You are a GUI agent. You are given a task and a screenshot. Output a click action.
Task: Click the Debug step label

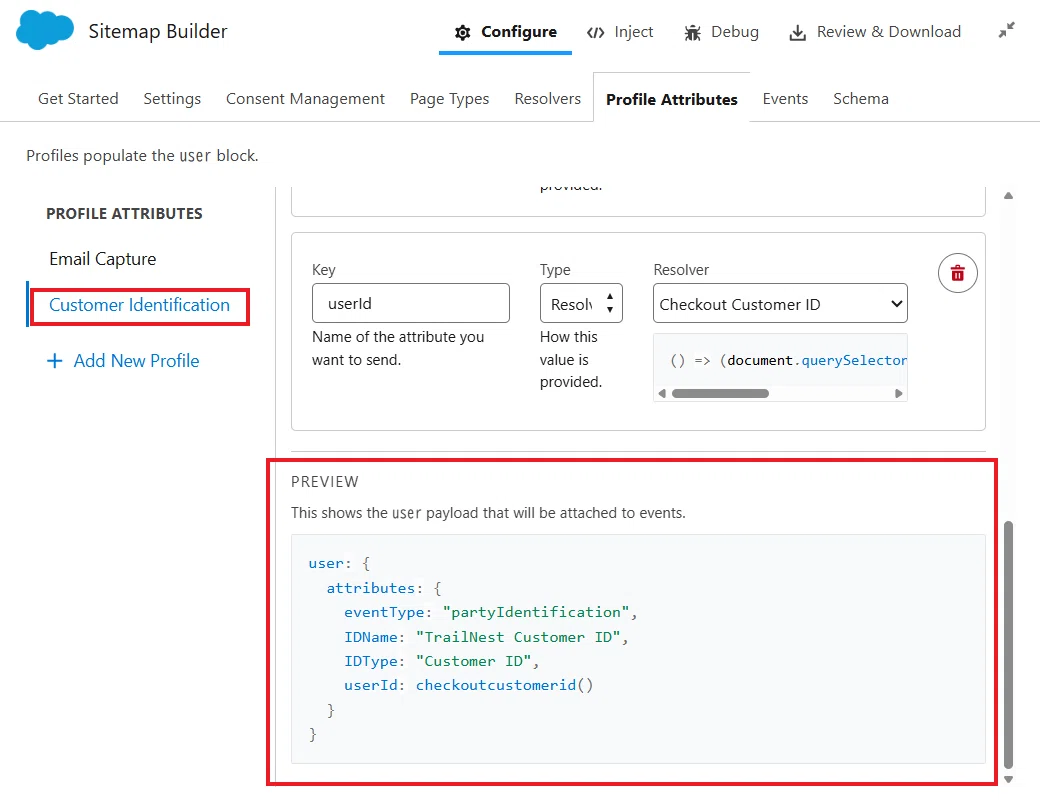click(735, 32)
